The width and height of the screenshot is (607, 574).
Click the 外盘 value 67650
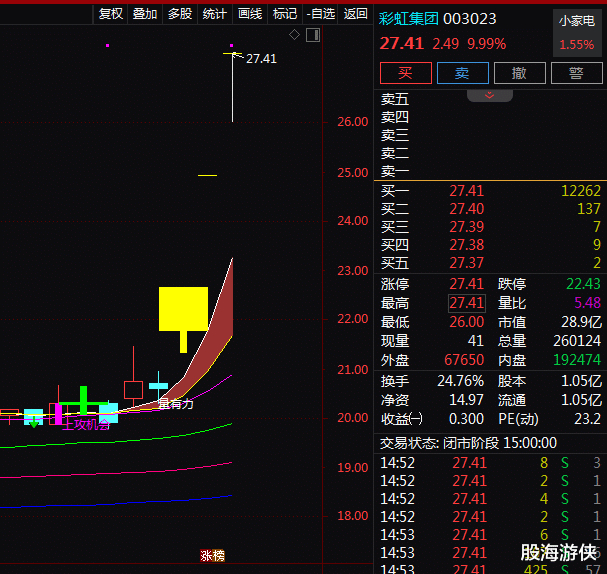tap(464, 360)
